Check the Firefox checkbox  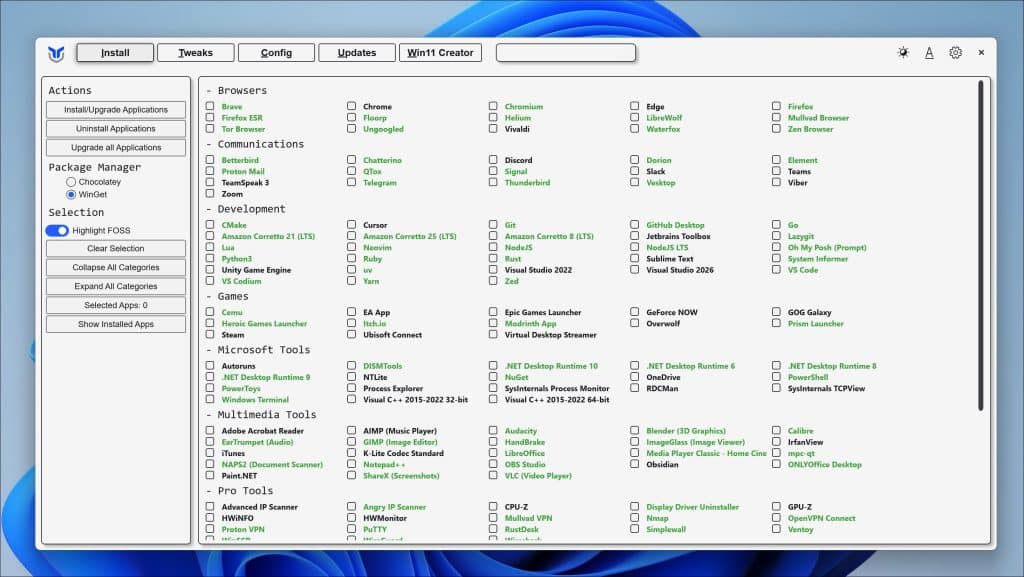776,106
